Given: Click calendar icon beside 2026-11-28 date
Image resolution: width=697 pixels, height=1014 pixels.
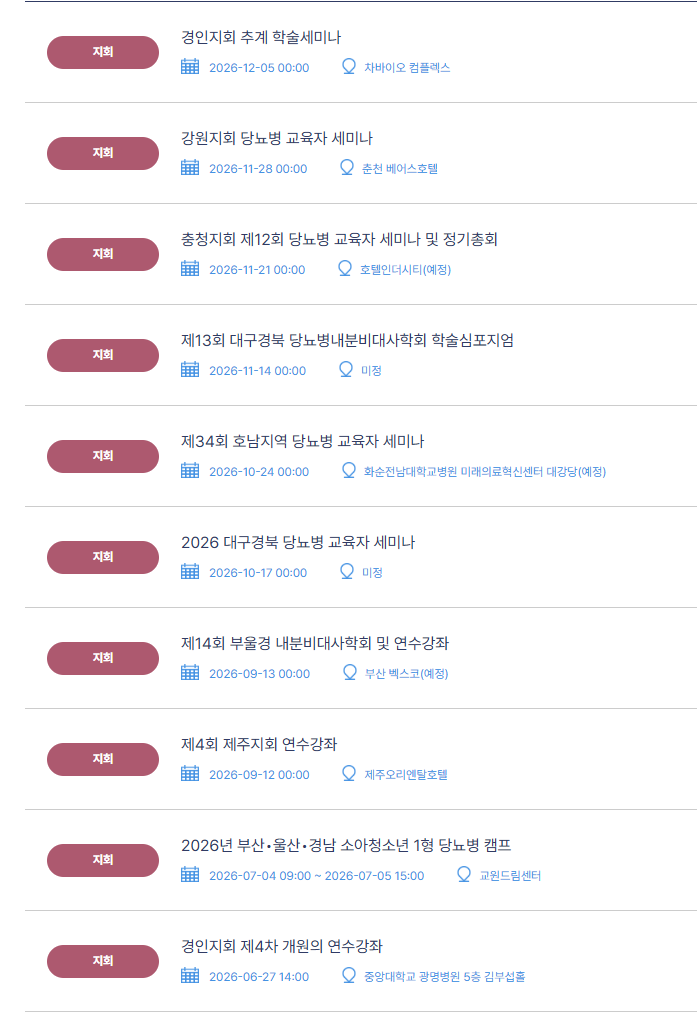Looking at the screenshot, I should pyautogui.click(x=190, y=168).
